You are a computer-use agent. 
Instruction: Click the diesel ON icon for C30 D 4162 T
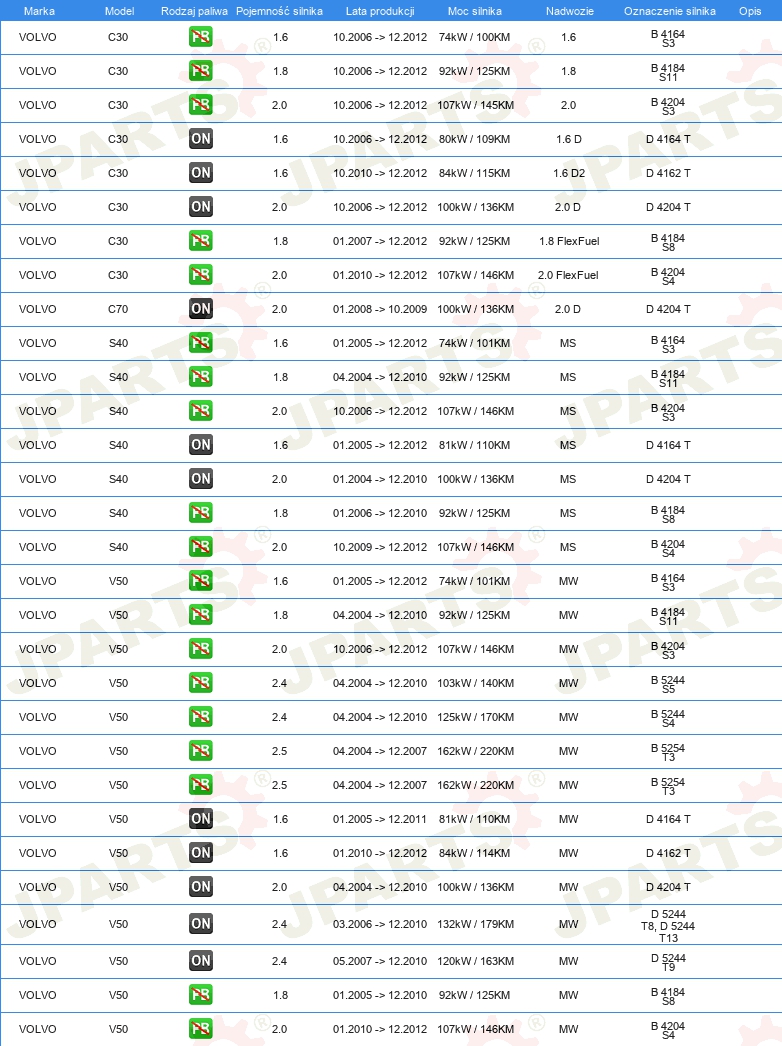(201, 173)
